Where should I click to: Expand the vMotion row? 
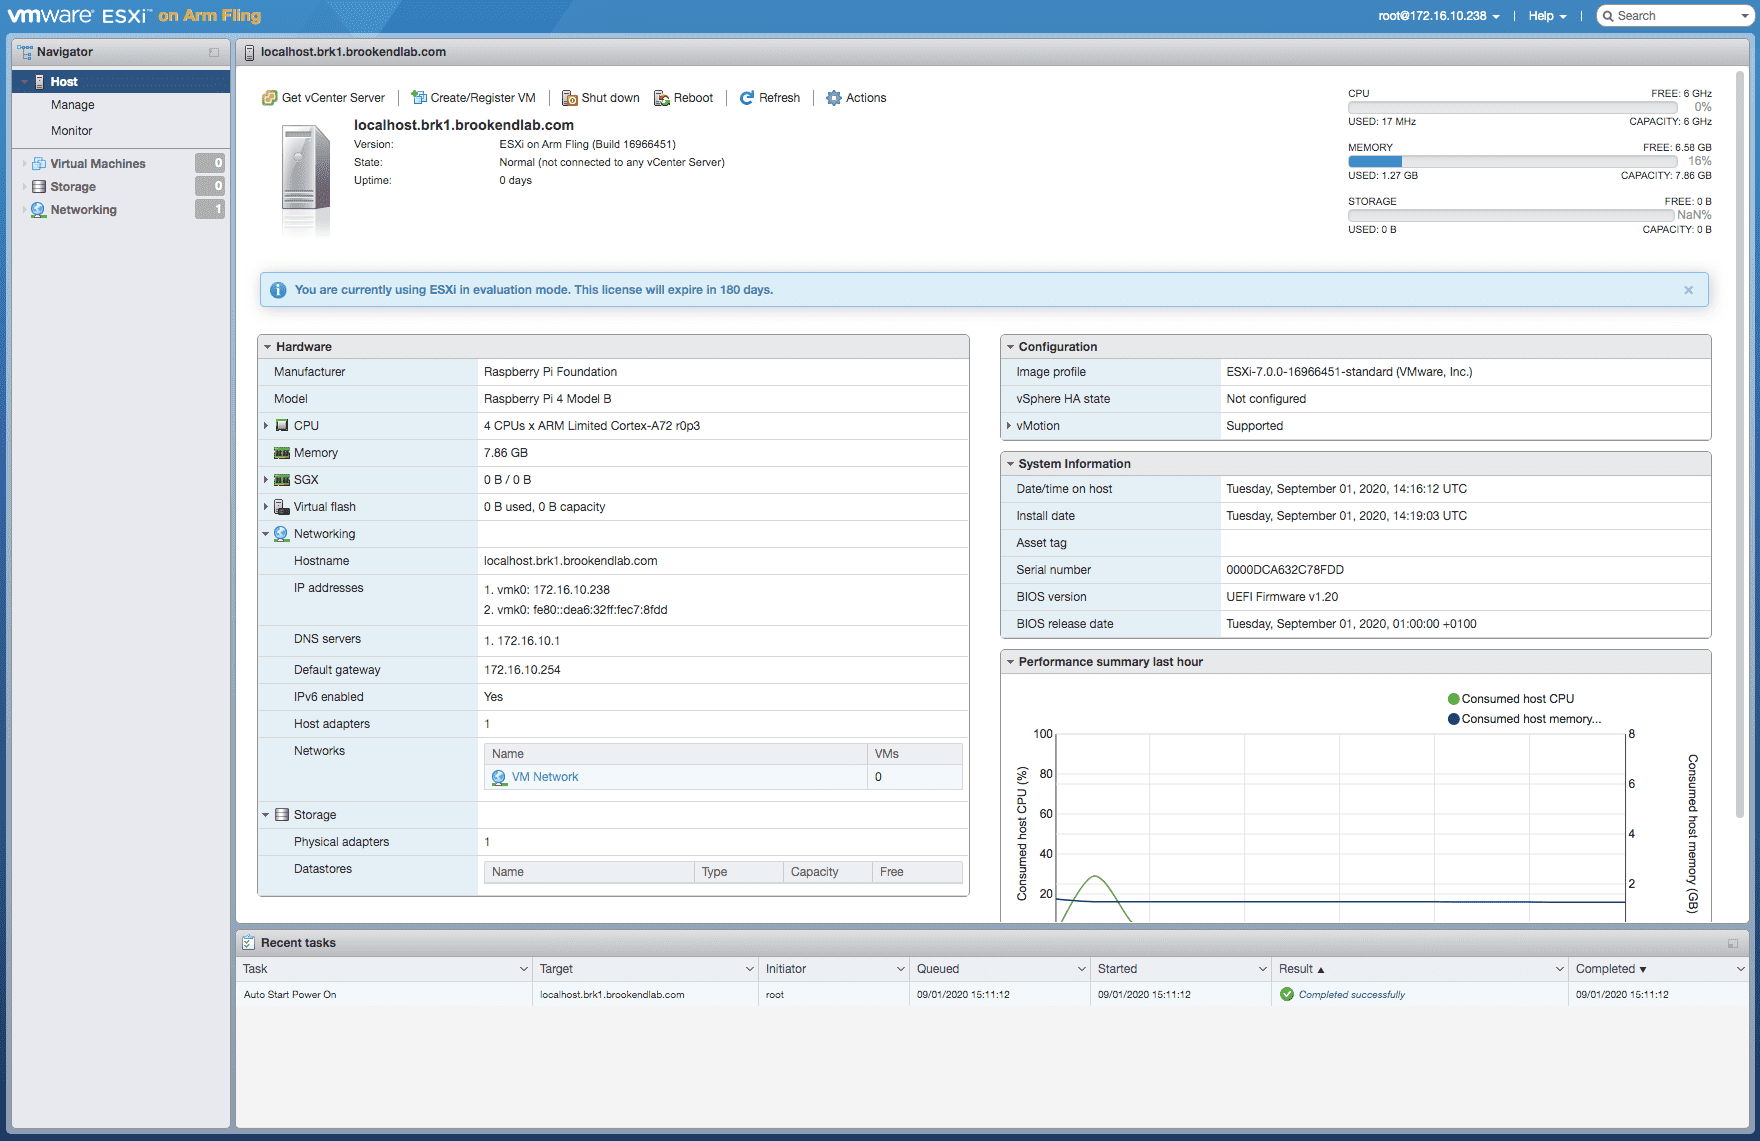[1008, 426]
